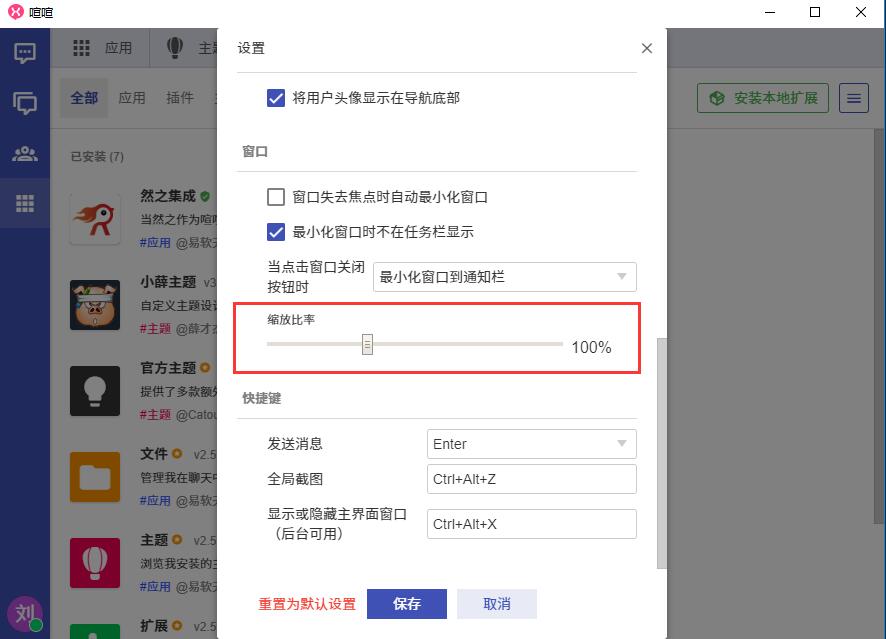Image resolution: width=886 pixels, height=639 pixels.
Task: Open the 发送消息 Enter dropdown
Action: (x=531, y=444)
